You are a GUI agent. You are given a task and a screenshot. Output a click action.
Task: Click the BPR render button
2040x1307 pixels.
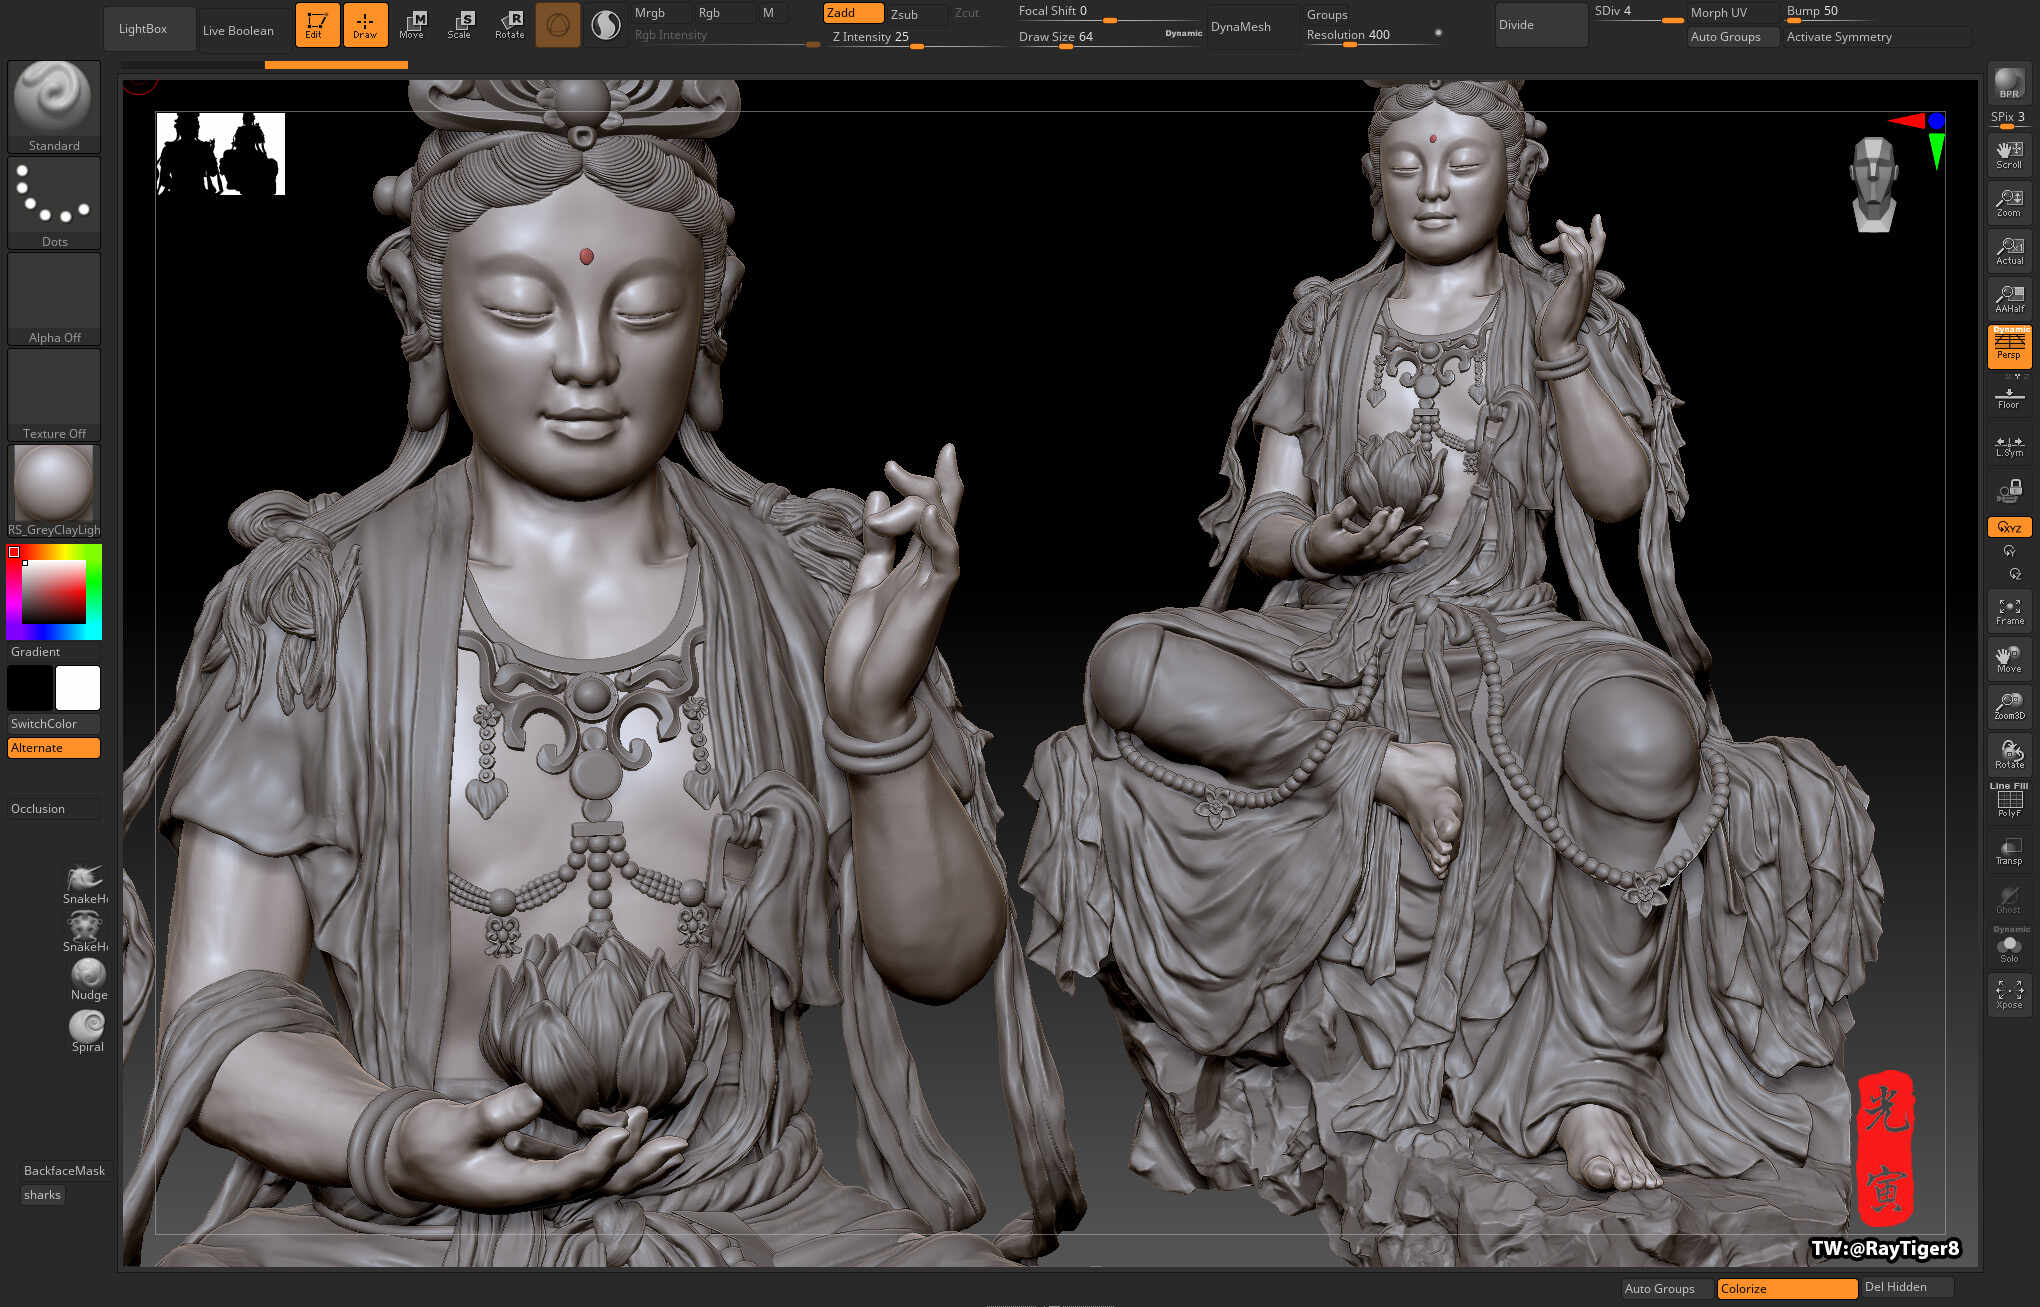click(2009, 82)
